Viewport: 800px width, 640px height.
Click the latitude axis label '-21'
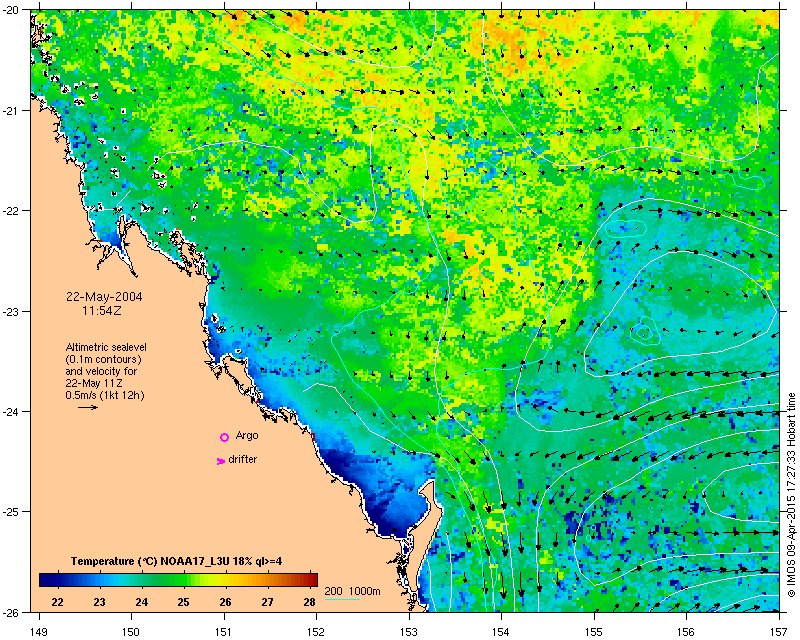12,111
